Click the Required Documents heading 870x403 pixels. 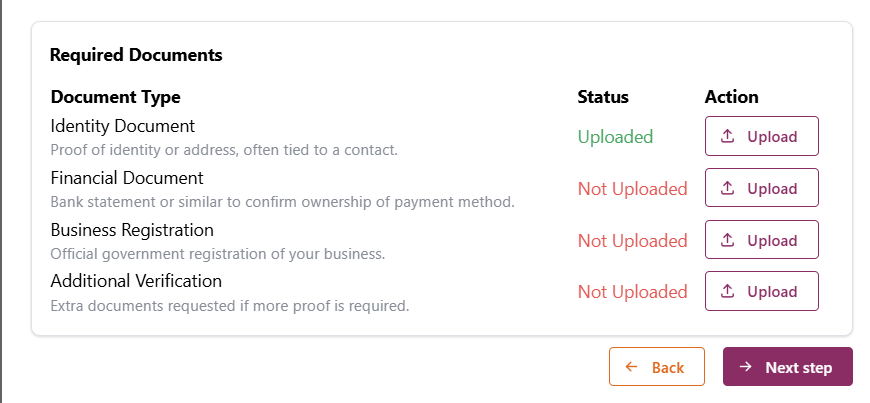[x=136, y=55]
